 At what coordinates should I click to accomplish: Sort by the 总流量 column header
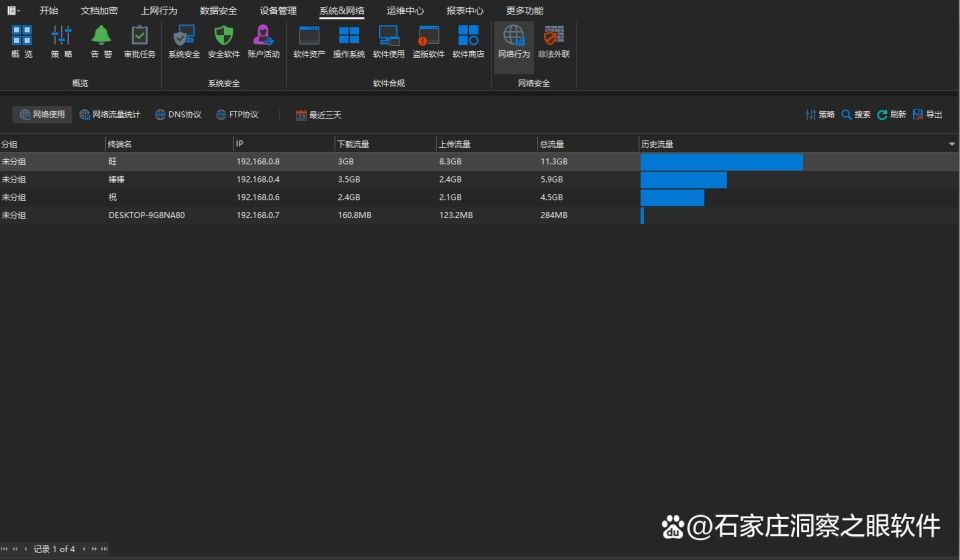coord(588,144)
